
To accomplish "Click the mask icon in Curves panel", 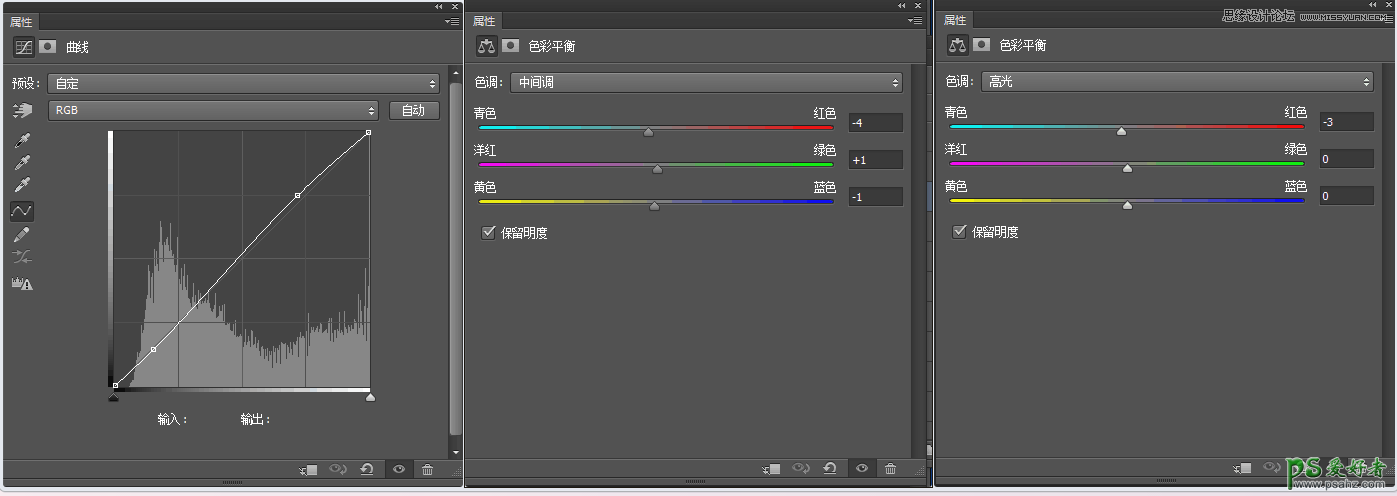I will click(x=47, y=46).
